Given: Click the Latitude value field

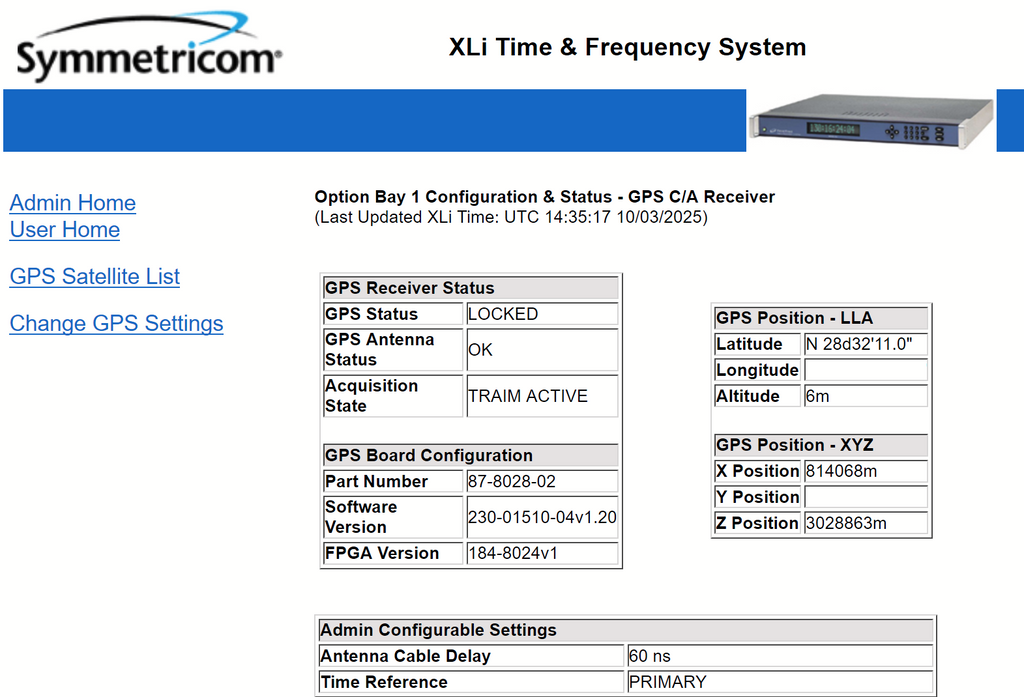Looking at the screenshot, I should tap(865, 344).
